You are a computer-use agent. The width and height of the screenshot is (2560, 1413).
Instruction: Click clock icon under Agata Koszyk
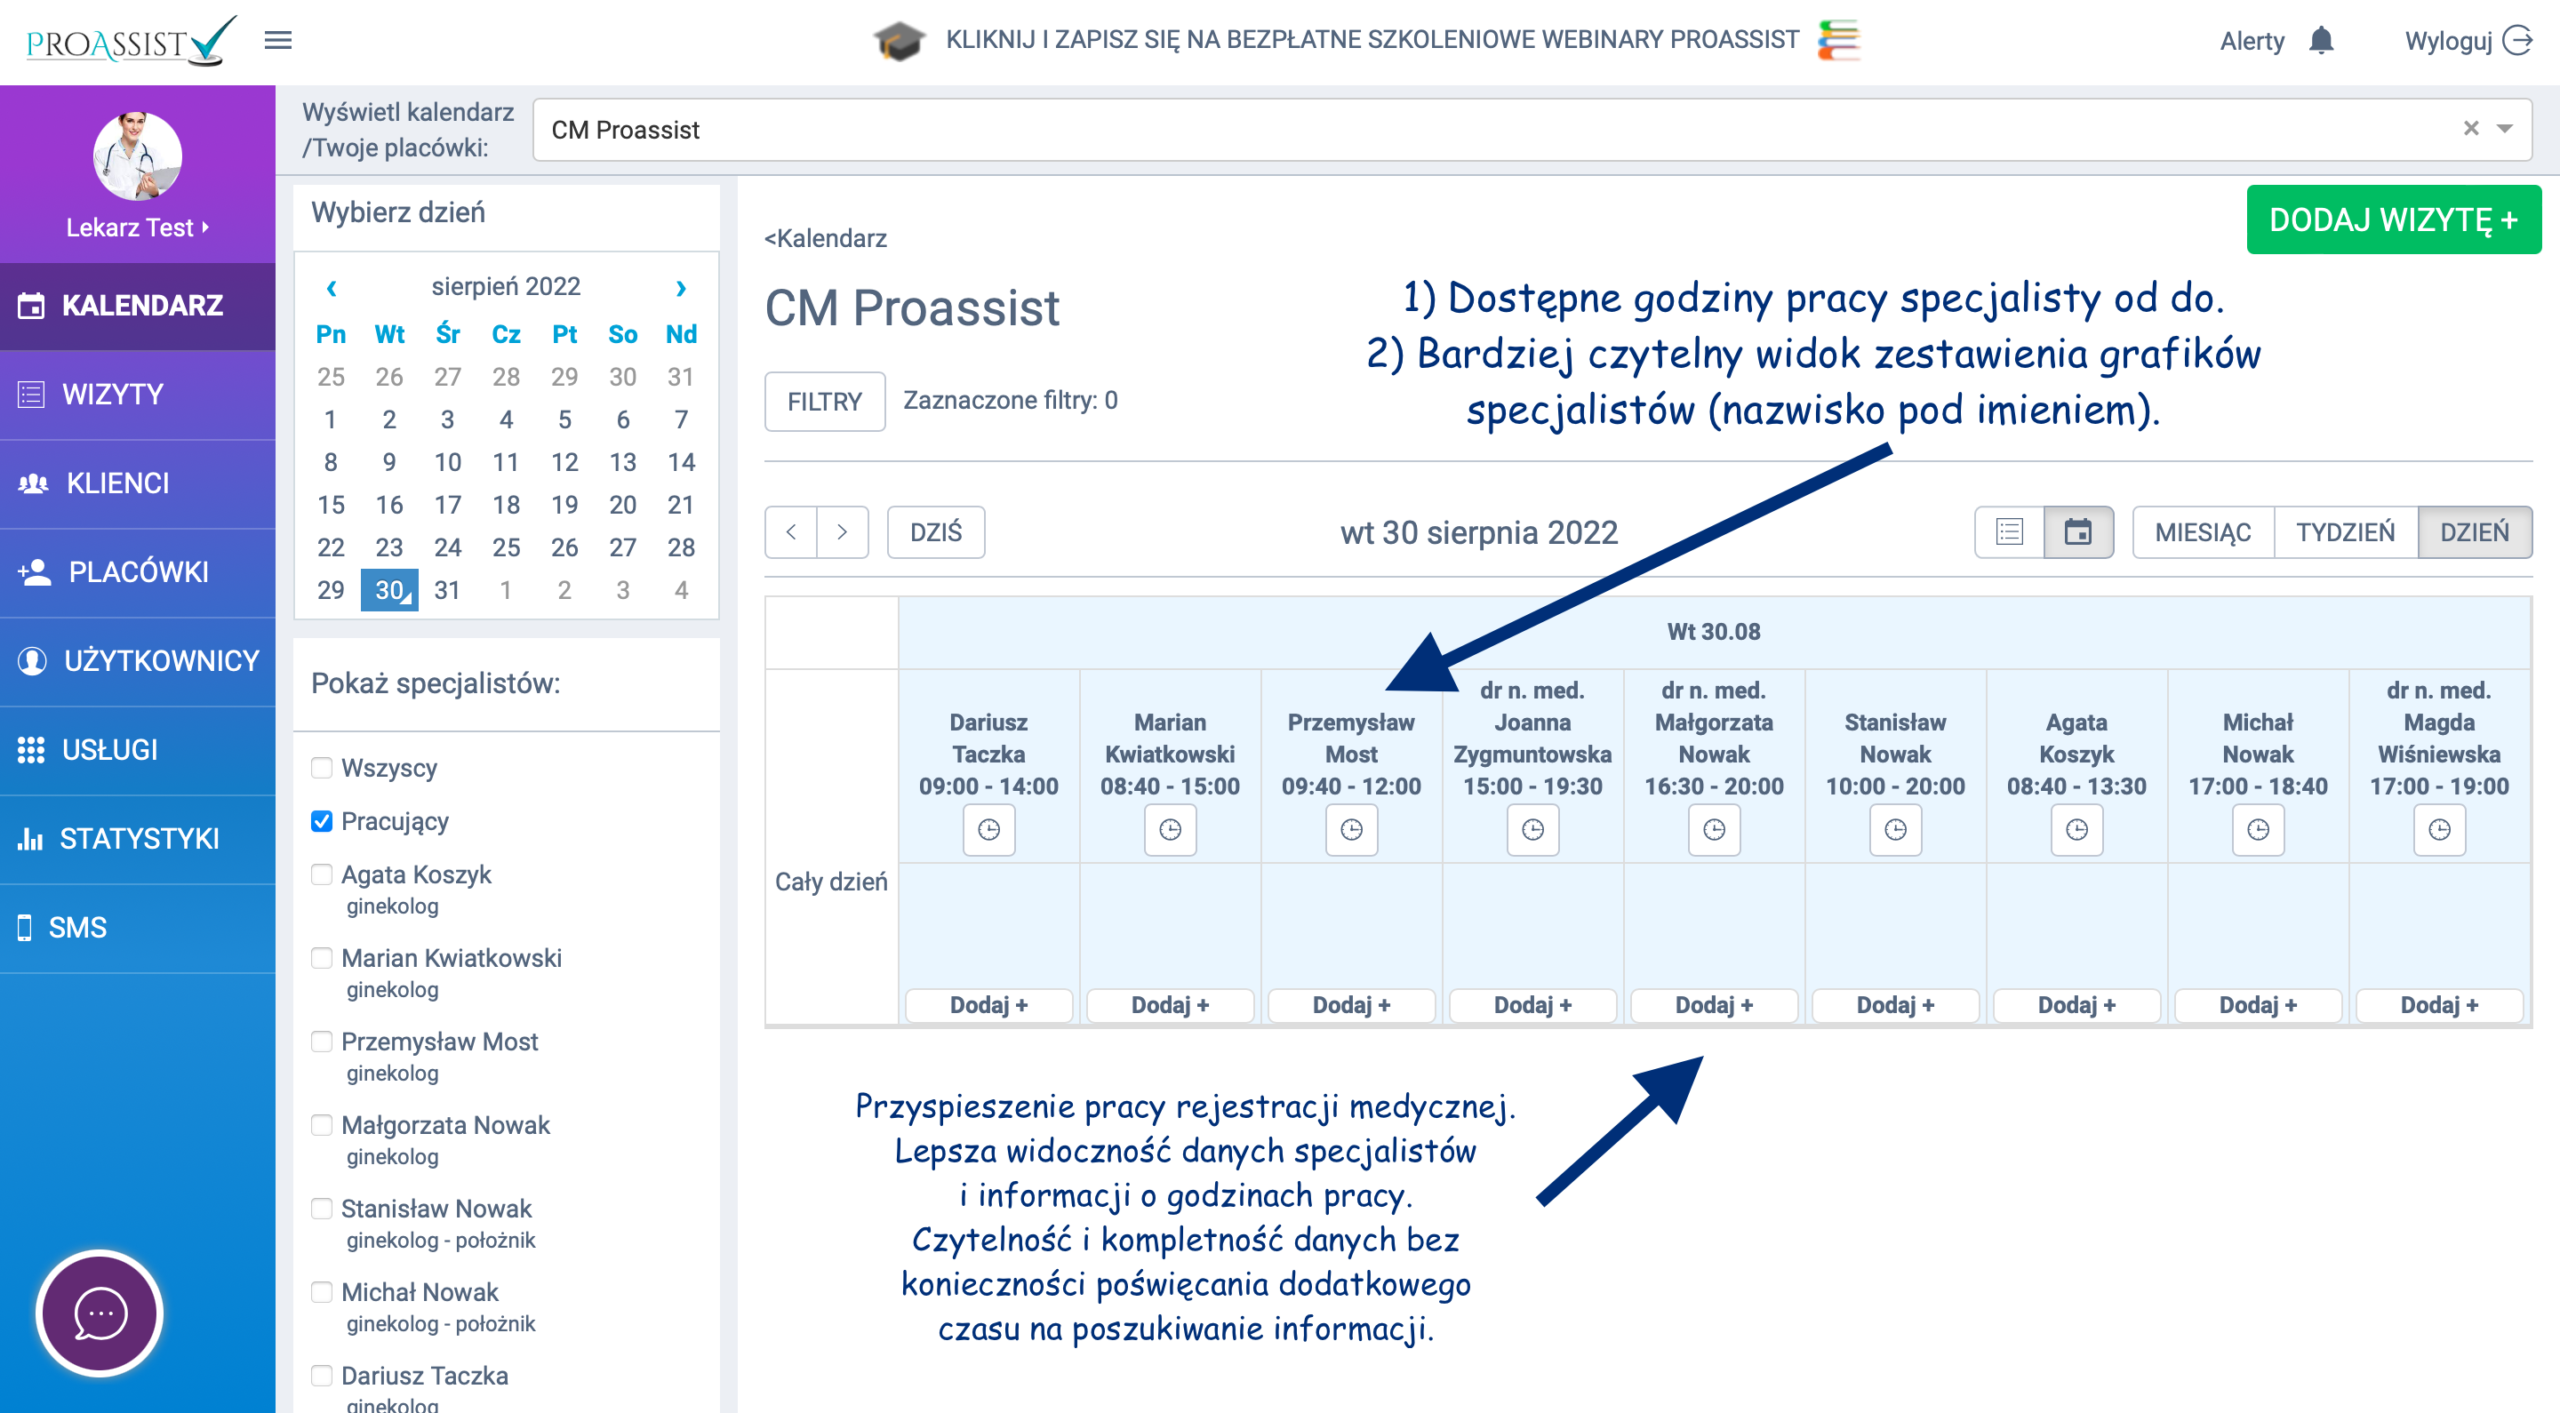pos(2077,829)
